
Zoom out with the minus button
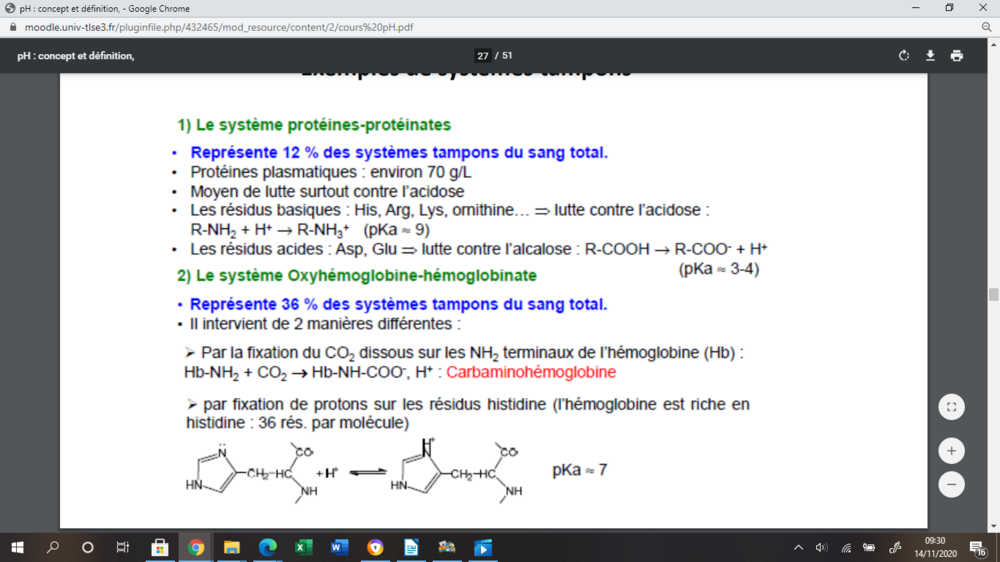click(951, 485)
